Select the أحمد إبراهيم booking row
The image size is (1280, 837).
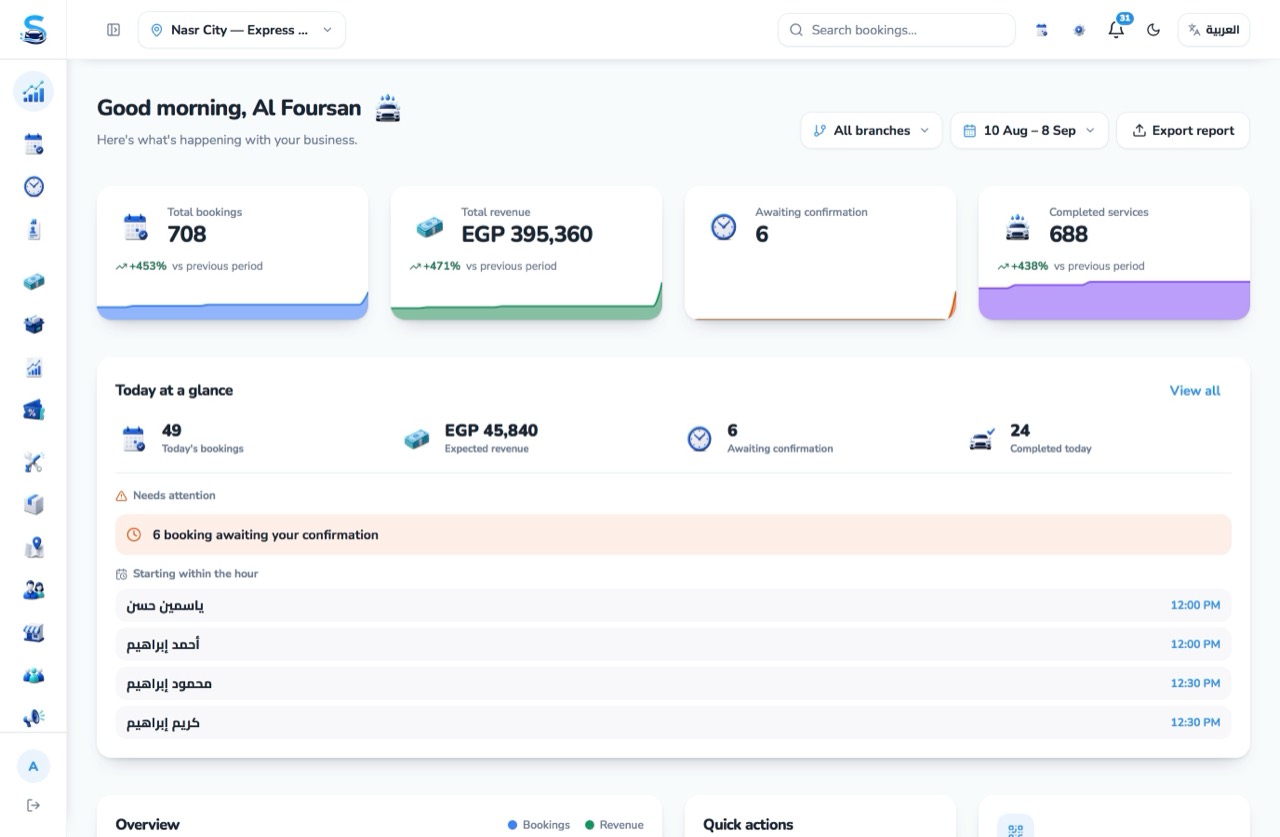(673, 644)
